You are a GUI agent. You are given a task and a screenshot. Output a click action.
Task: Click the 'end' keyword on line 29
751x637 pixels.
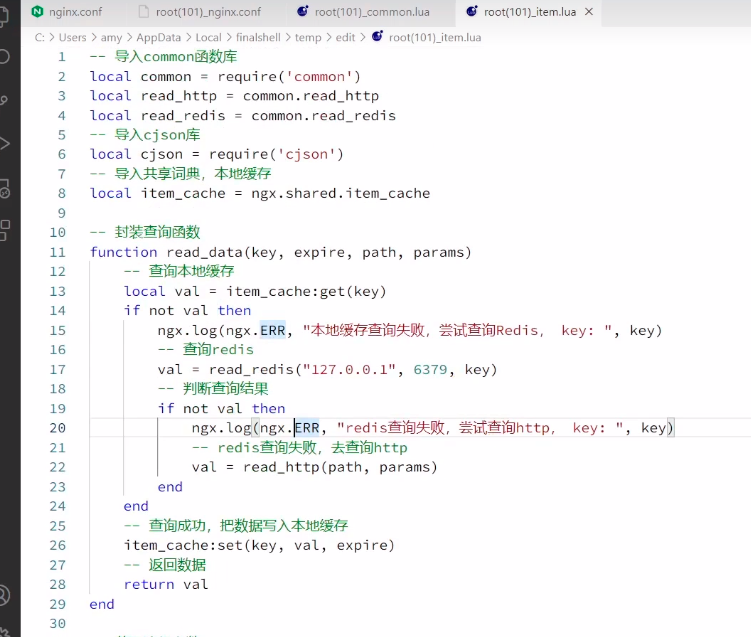point(102,604)
